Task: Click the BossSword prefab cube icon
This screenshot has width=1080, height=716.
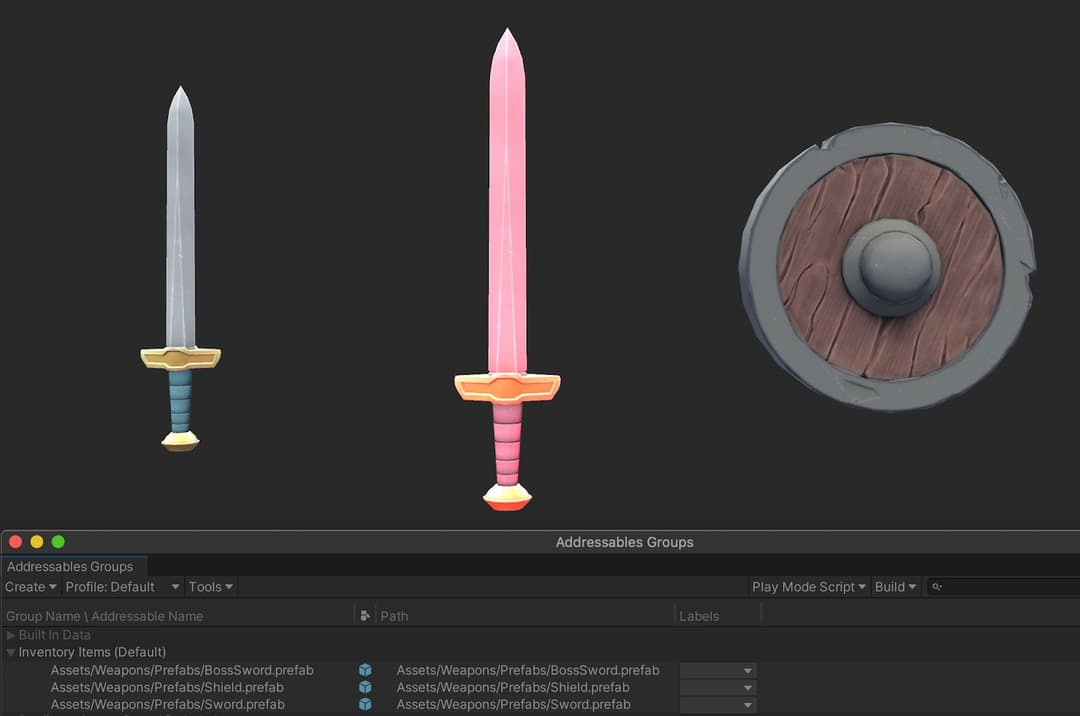Action: pyautogui.click(x=365, y=670)
